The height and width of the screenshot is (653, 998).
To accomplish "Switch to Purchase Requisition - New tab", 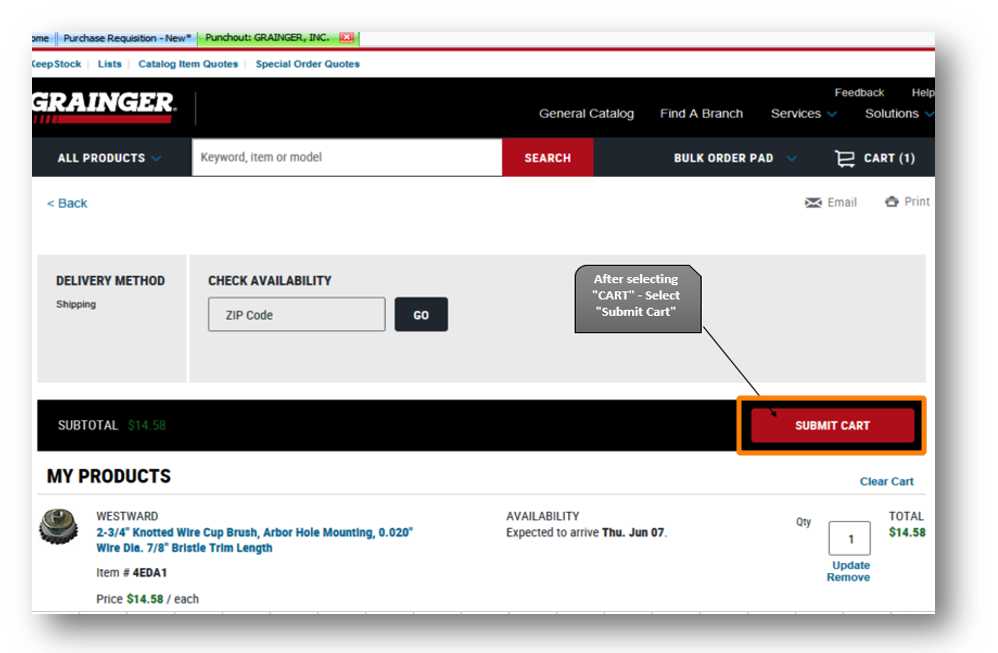I will point(127,38).
